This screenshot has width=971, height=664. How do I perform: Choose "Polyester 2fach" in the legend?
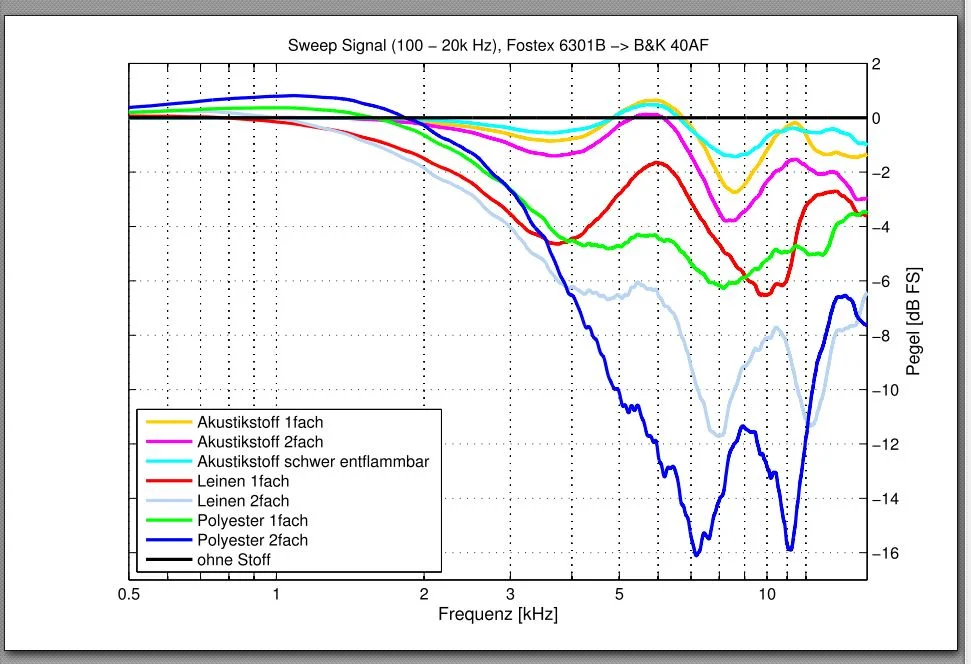coord(252,540)
